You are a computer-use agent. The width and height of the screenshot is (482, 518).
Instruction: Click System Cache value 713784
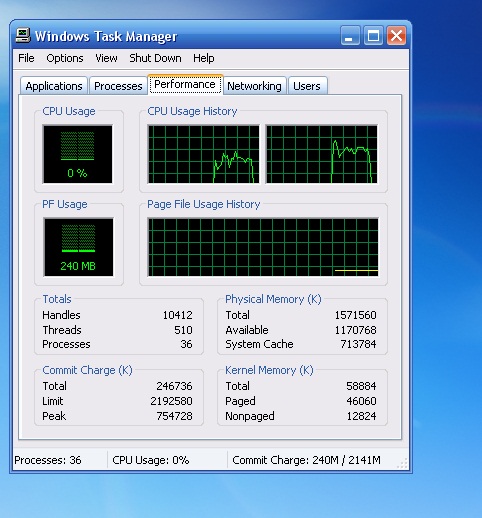(358, 344)
